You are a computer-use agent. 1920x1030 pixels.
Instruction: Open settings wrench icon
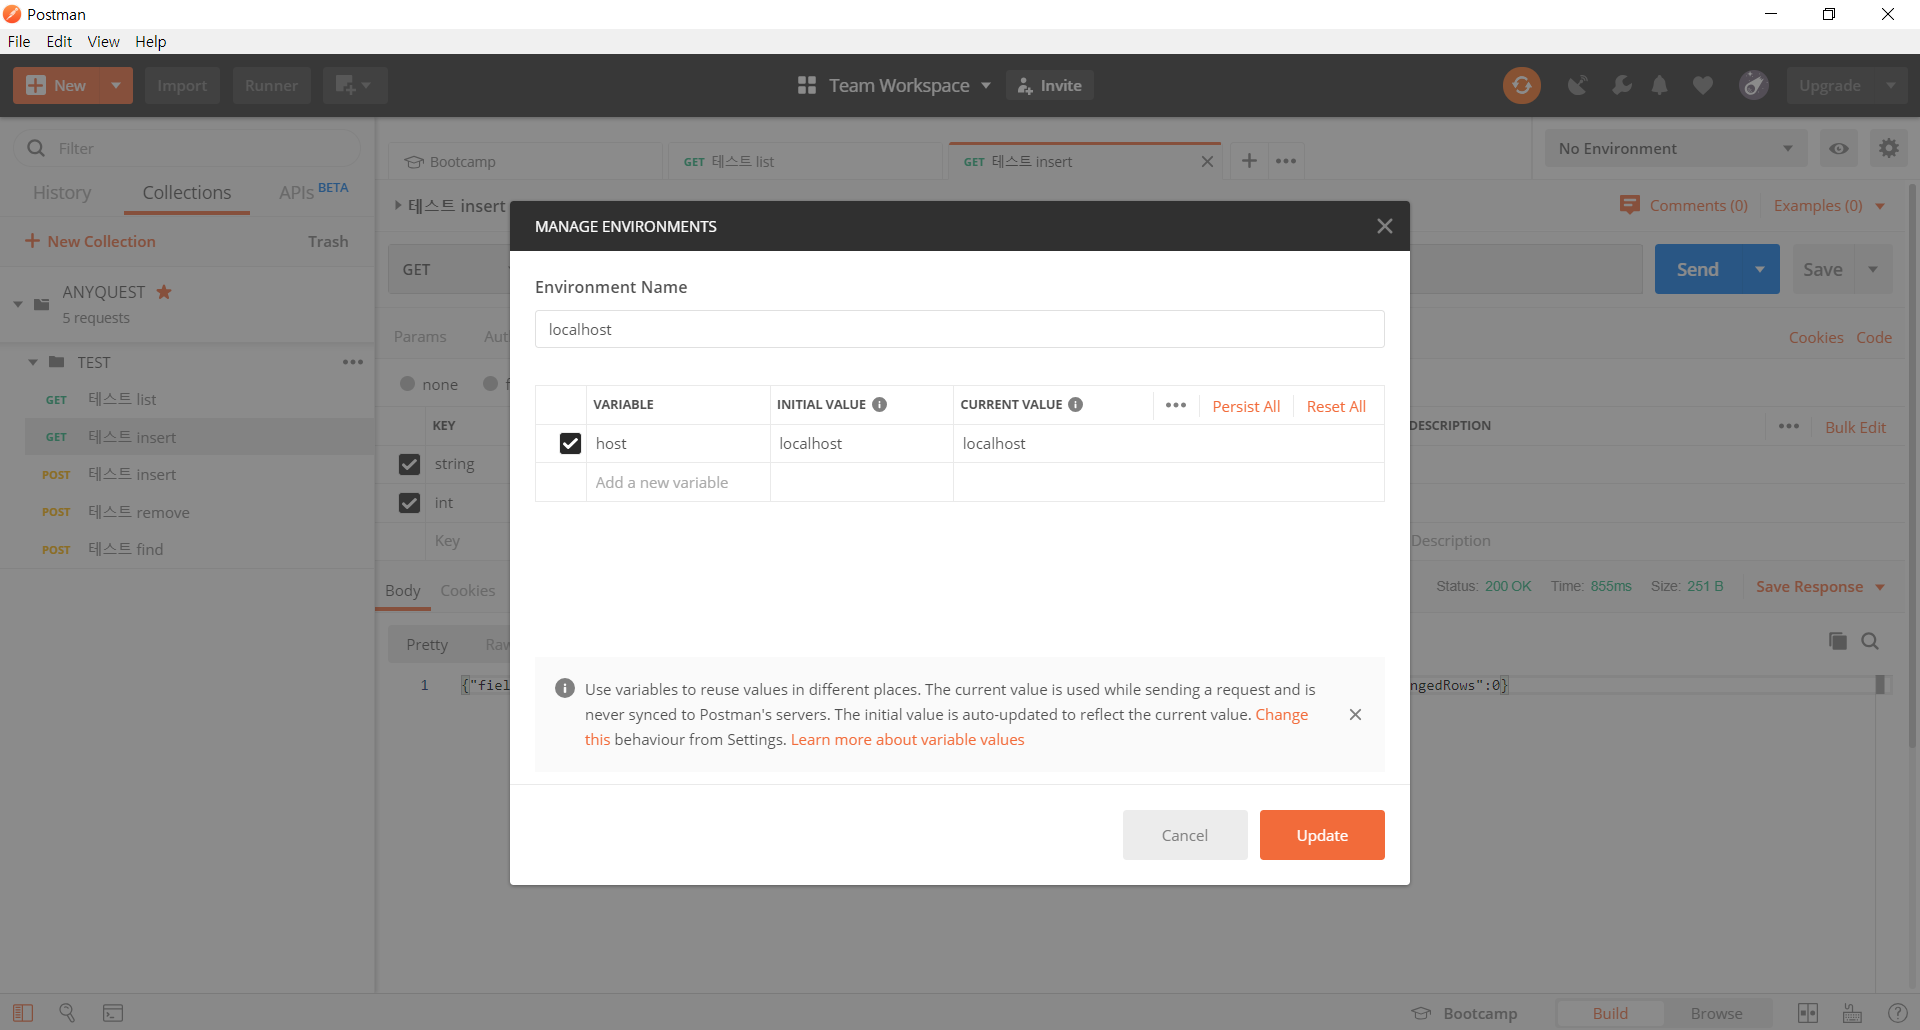click(x=1621, y=85)
